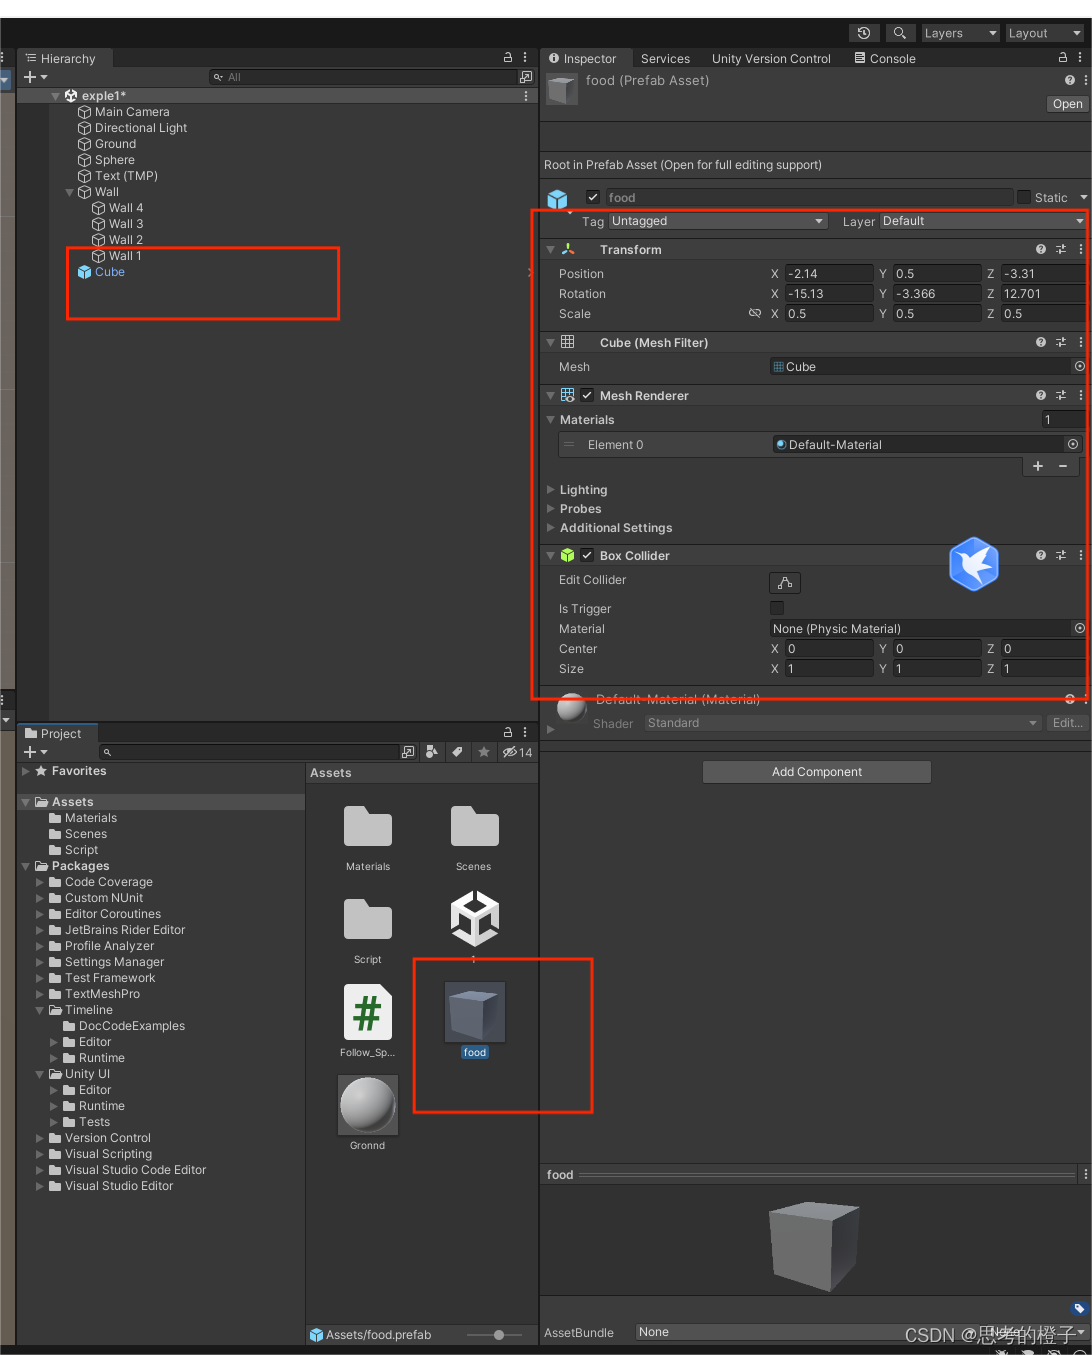Open Transform component help icon
The height and width of the screenshot is (1355, 1092).
pyautogui.click(x=1041, y=249)
